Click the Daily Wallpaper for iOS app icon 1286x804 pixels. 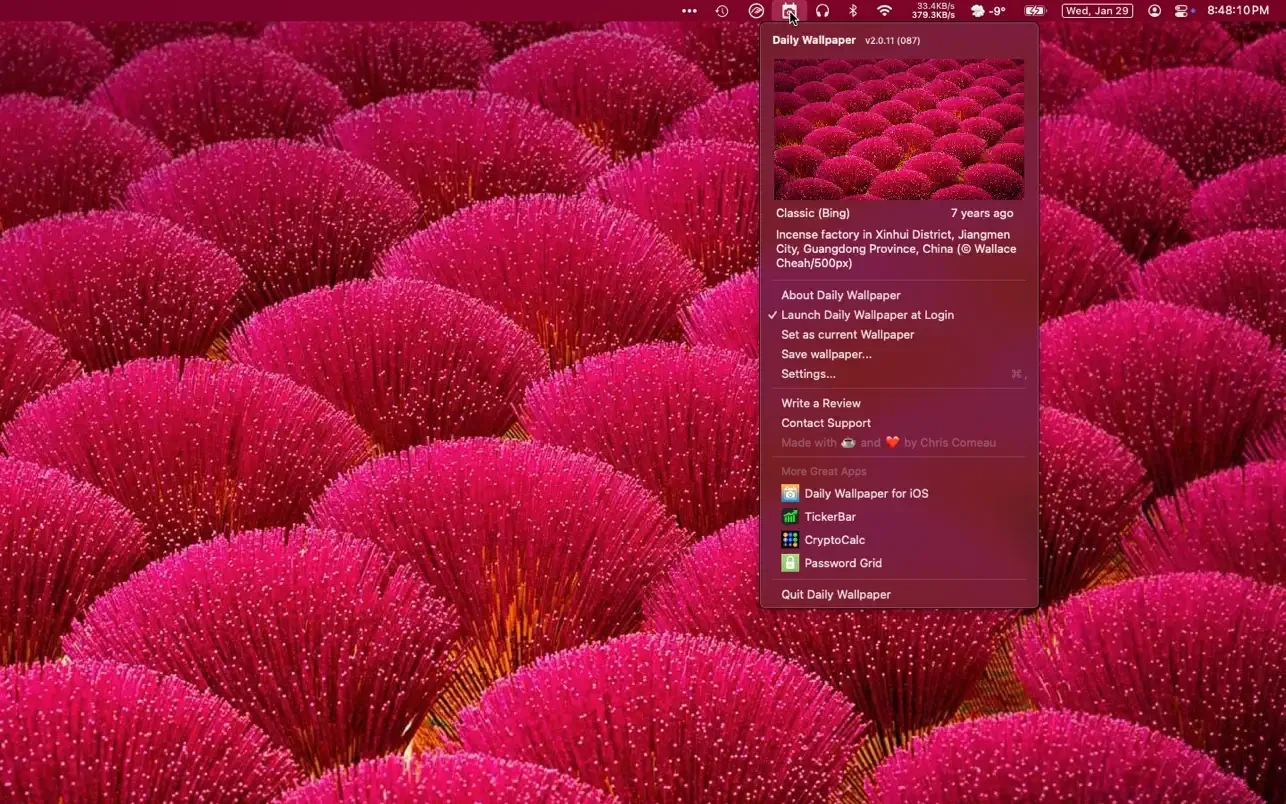click(x=790, y=493)
